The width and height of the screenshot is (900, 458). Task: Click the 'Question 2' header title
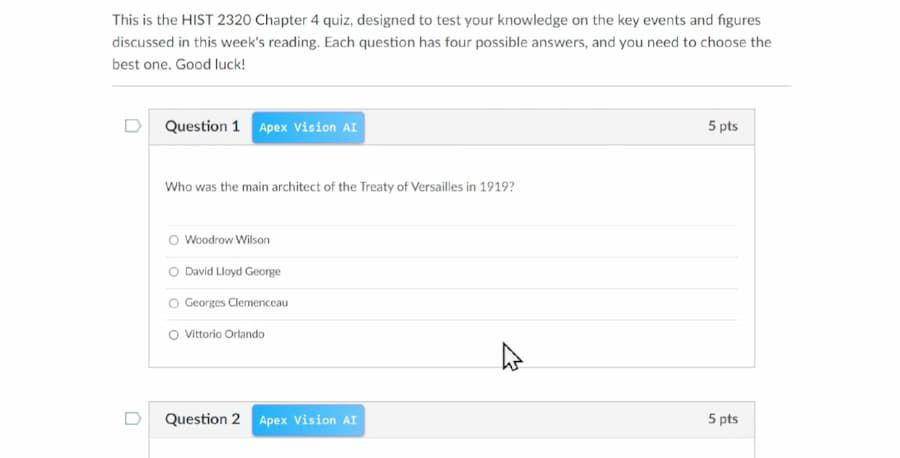pyautogui.click(x=202, y=419)
